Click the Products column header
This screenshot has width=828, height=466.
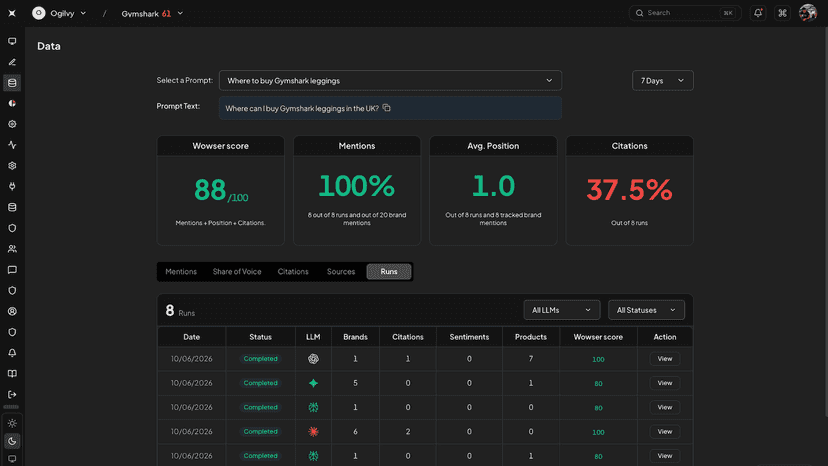coord(531,337)
